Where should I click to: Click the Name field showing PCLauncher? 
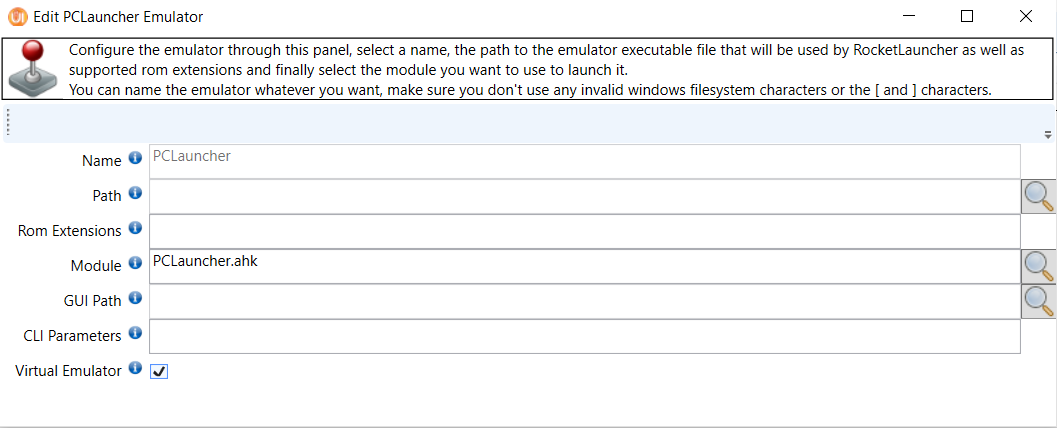[x=584, y=161]
